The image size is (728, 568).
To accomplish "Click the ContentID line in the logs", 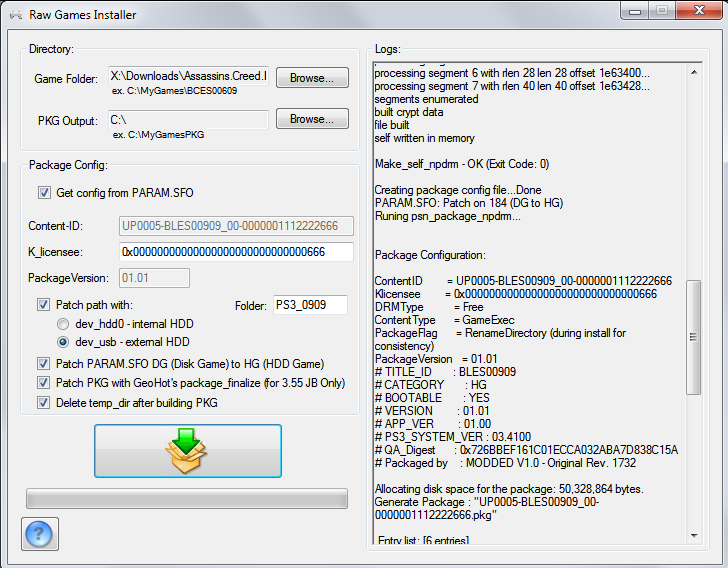I will [523, 281].
